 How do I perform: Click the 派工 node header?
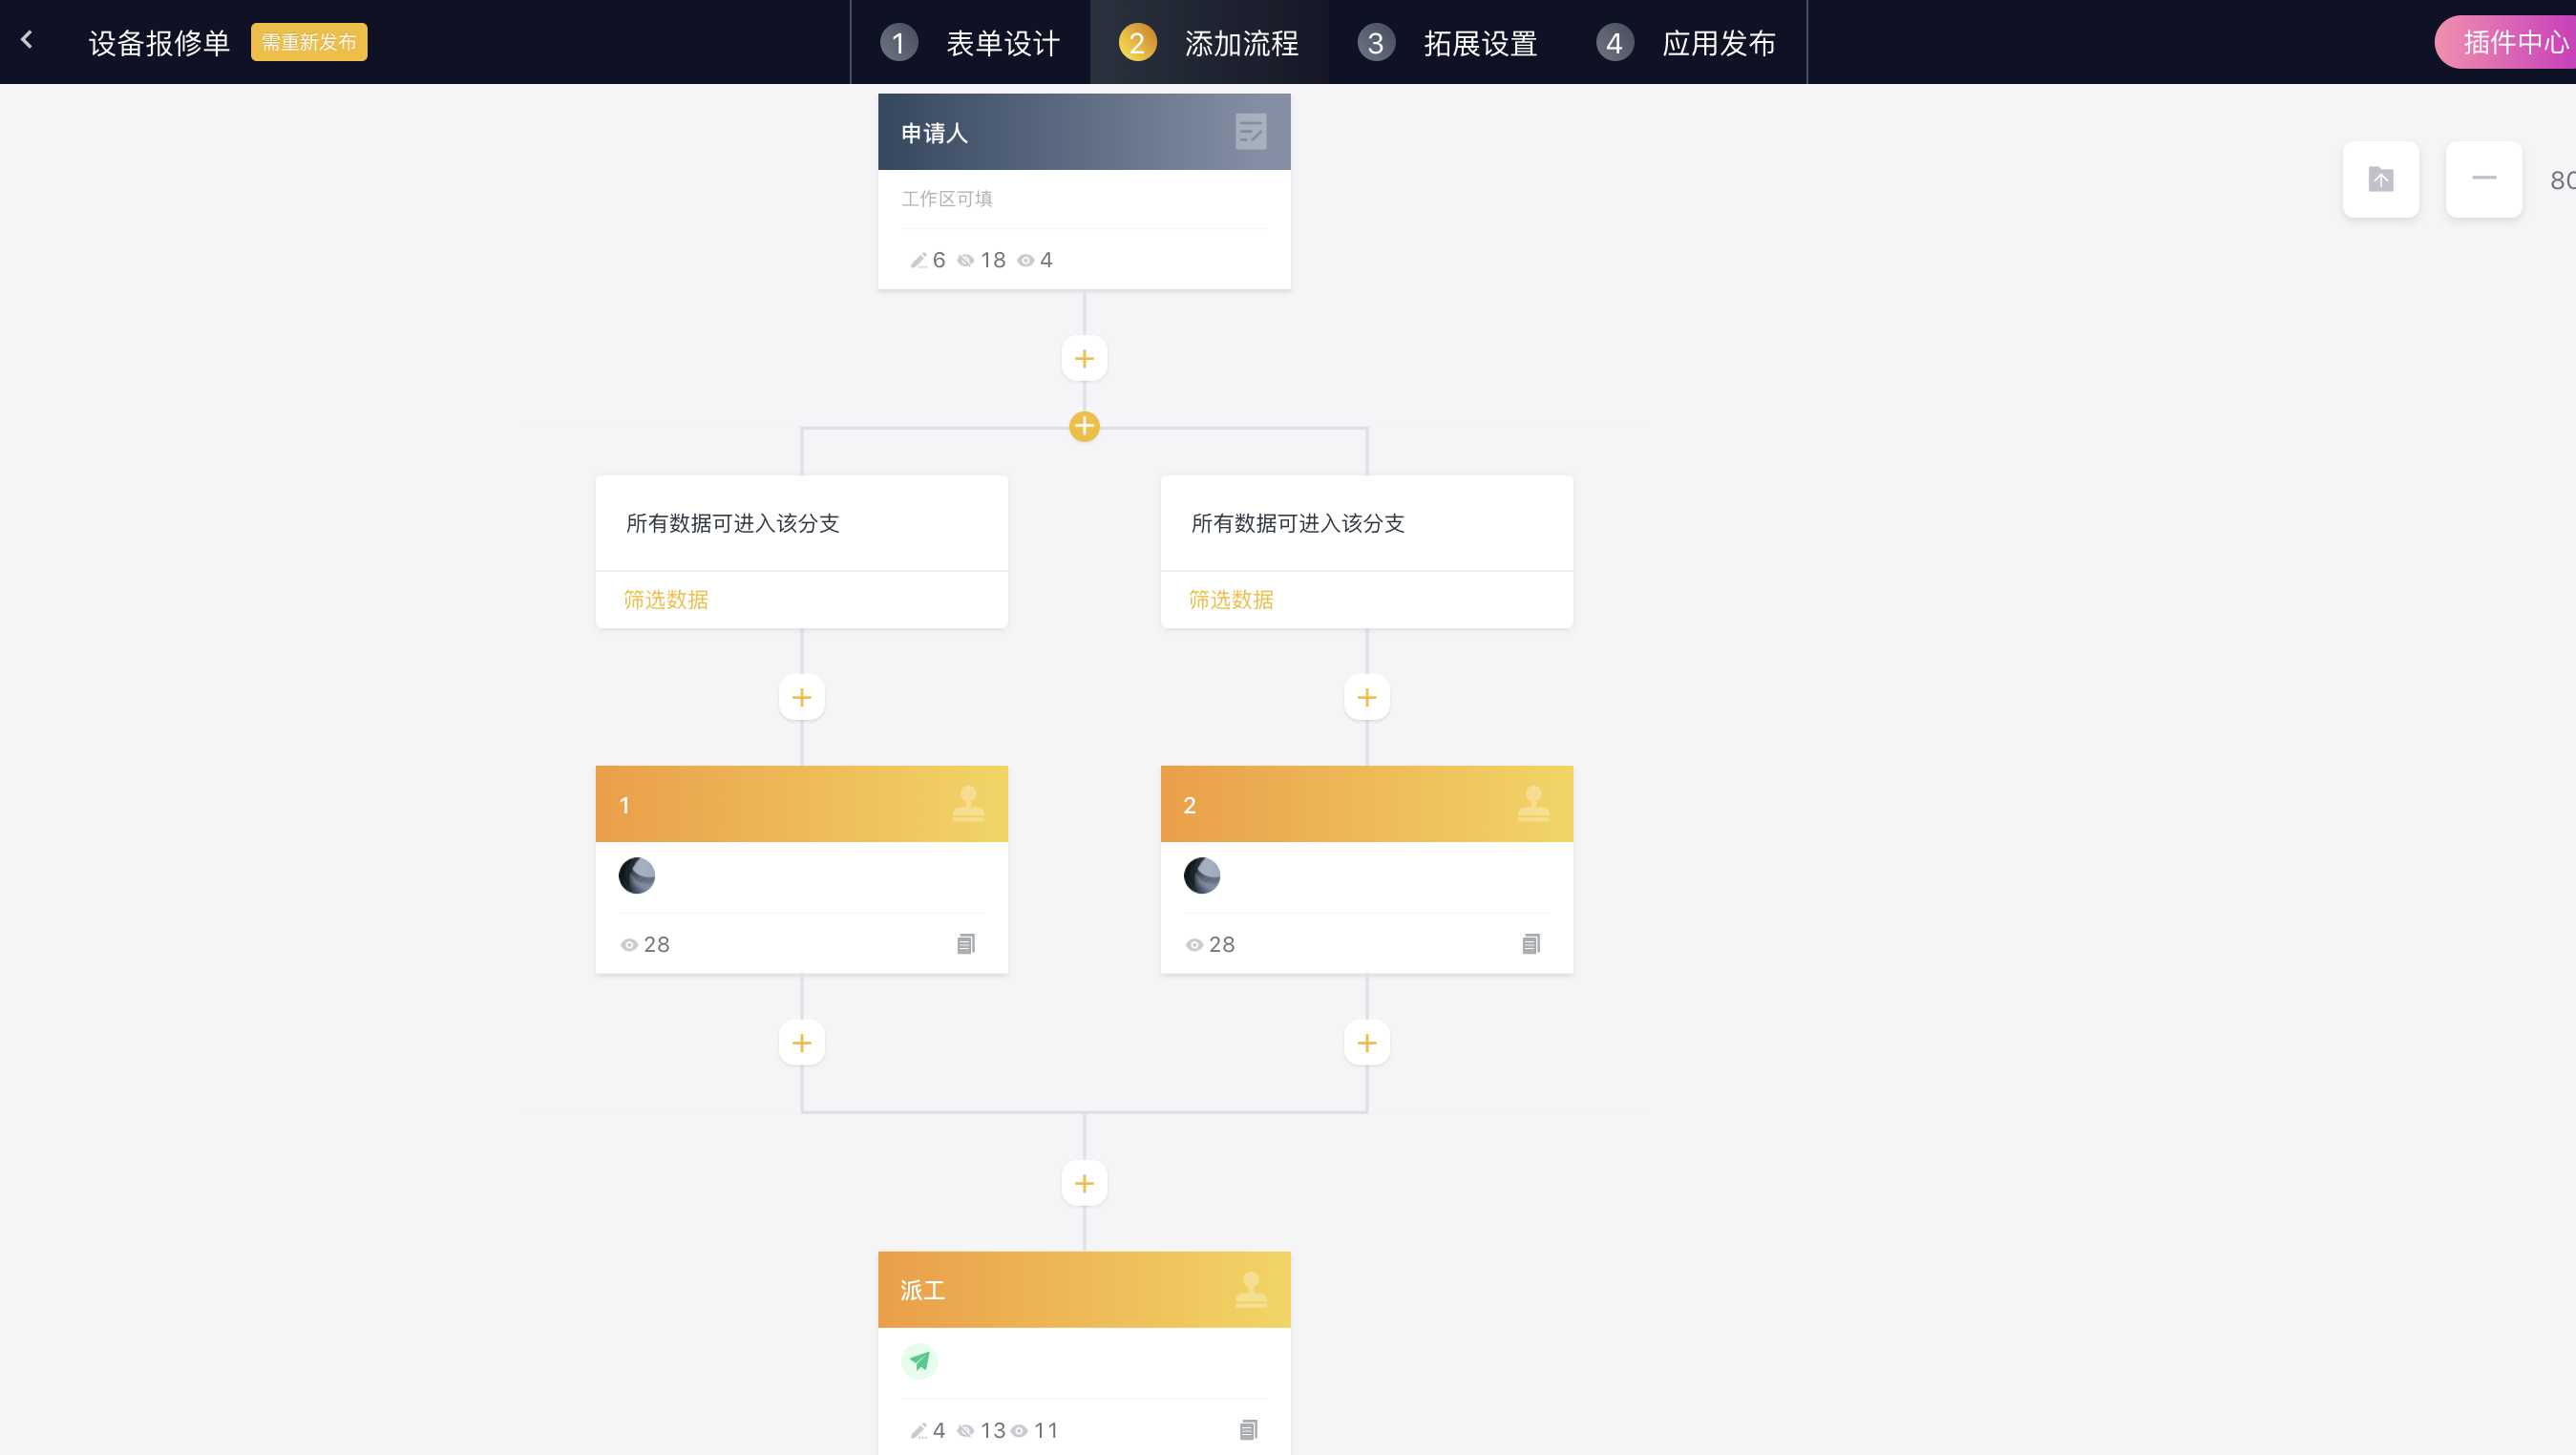click(x=1084, y=1290)
